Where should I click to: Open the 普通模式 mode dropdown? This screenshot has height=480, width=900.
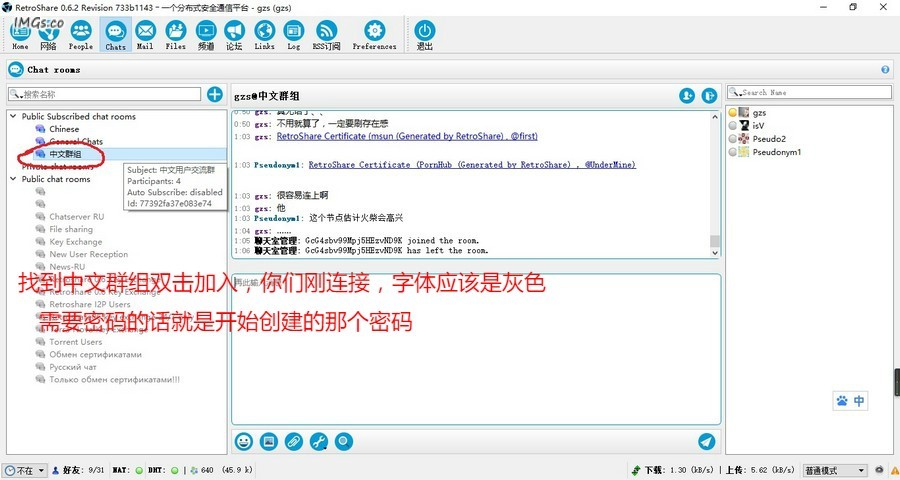coord(835,470)
